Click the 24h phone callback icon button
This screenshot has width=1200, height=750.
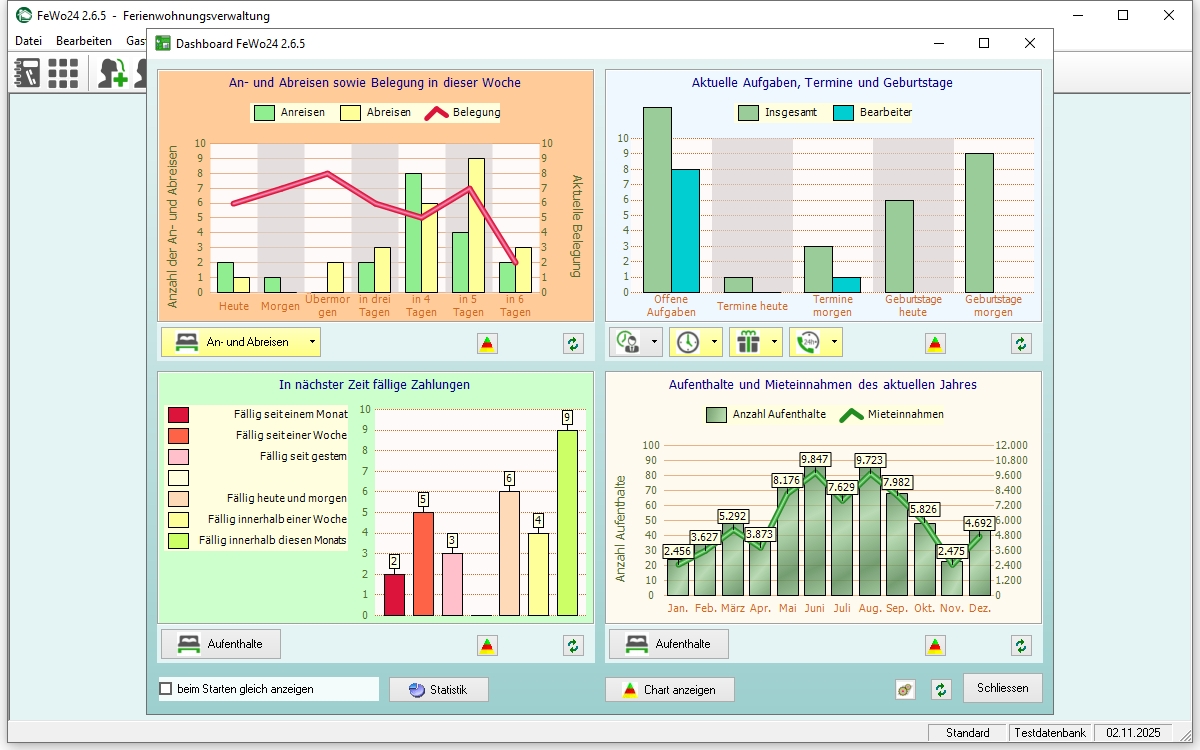[808, 342]
